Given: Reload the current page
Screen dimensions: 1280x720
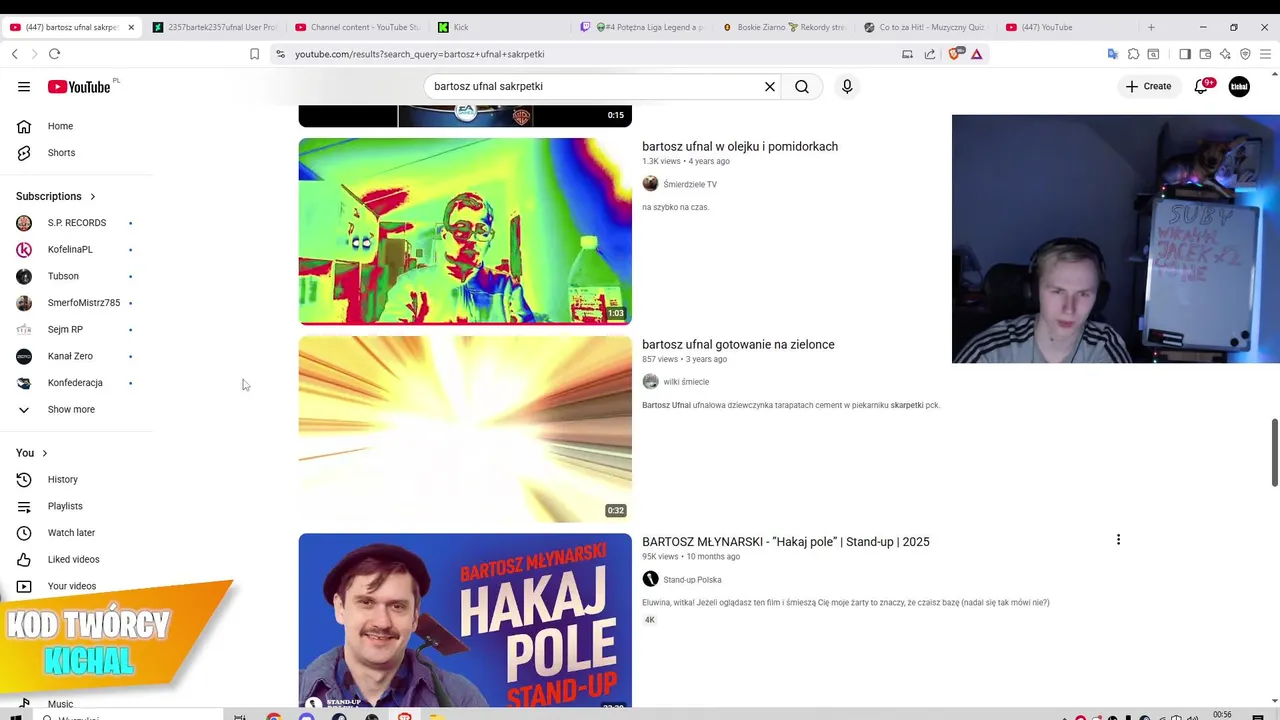Looking at the screenshot, I should [54, 54].
